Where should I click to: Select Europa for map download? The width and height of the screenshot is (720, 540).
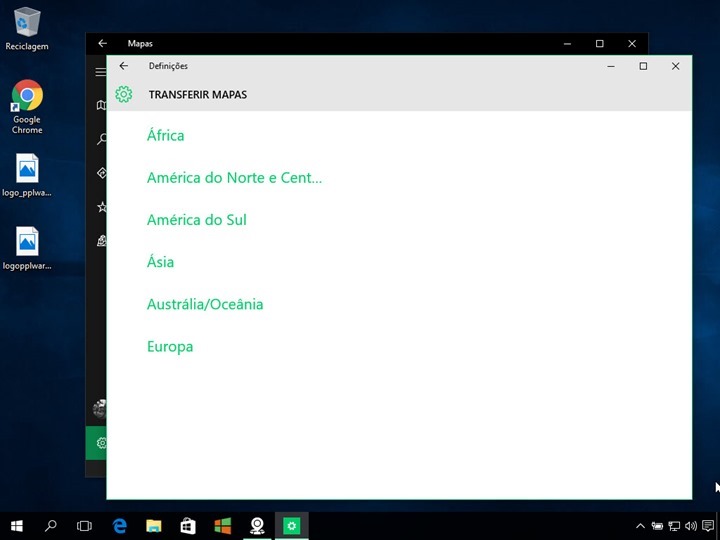pyautogui.click(x=170, y=347)
